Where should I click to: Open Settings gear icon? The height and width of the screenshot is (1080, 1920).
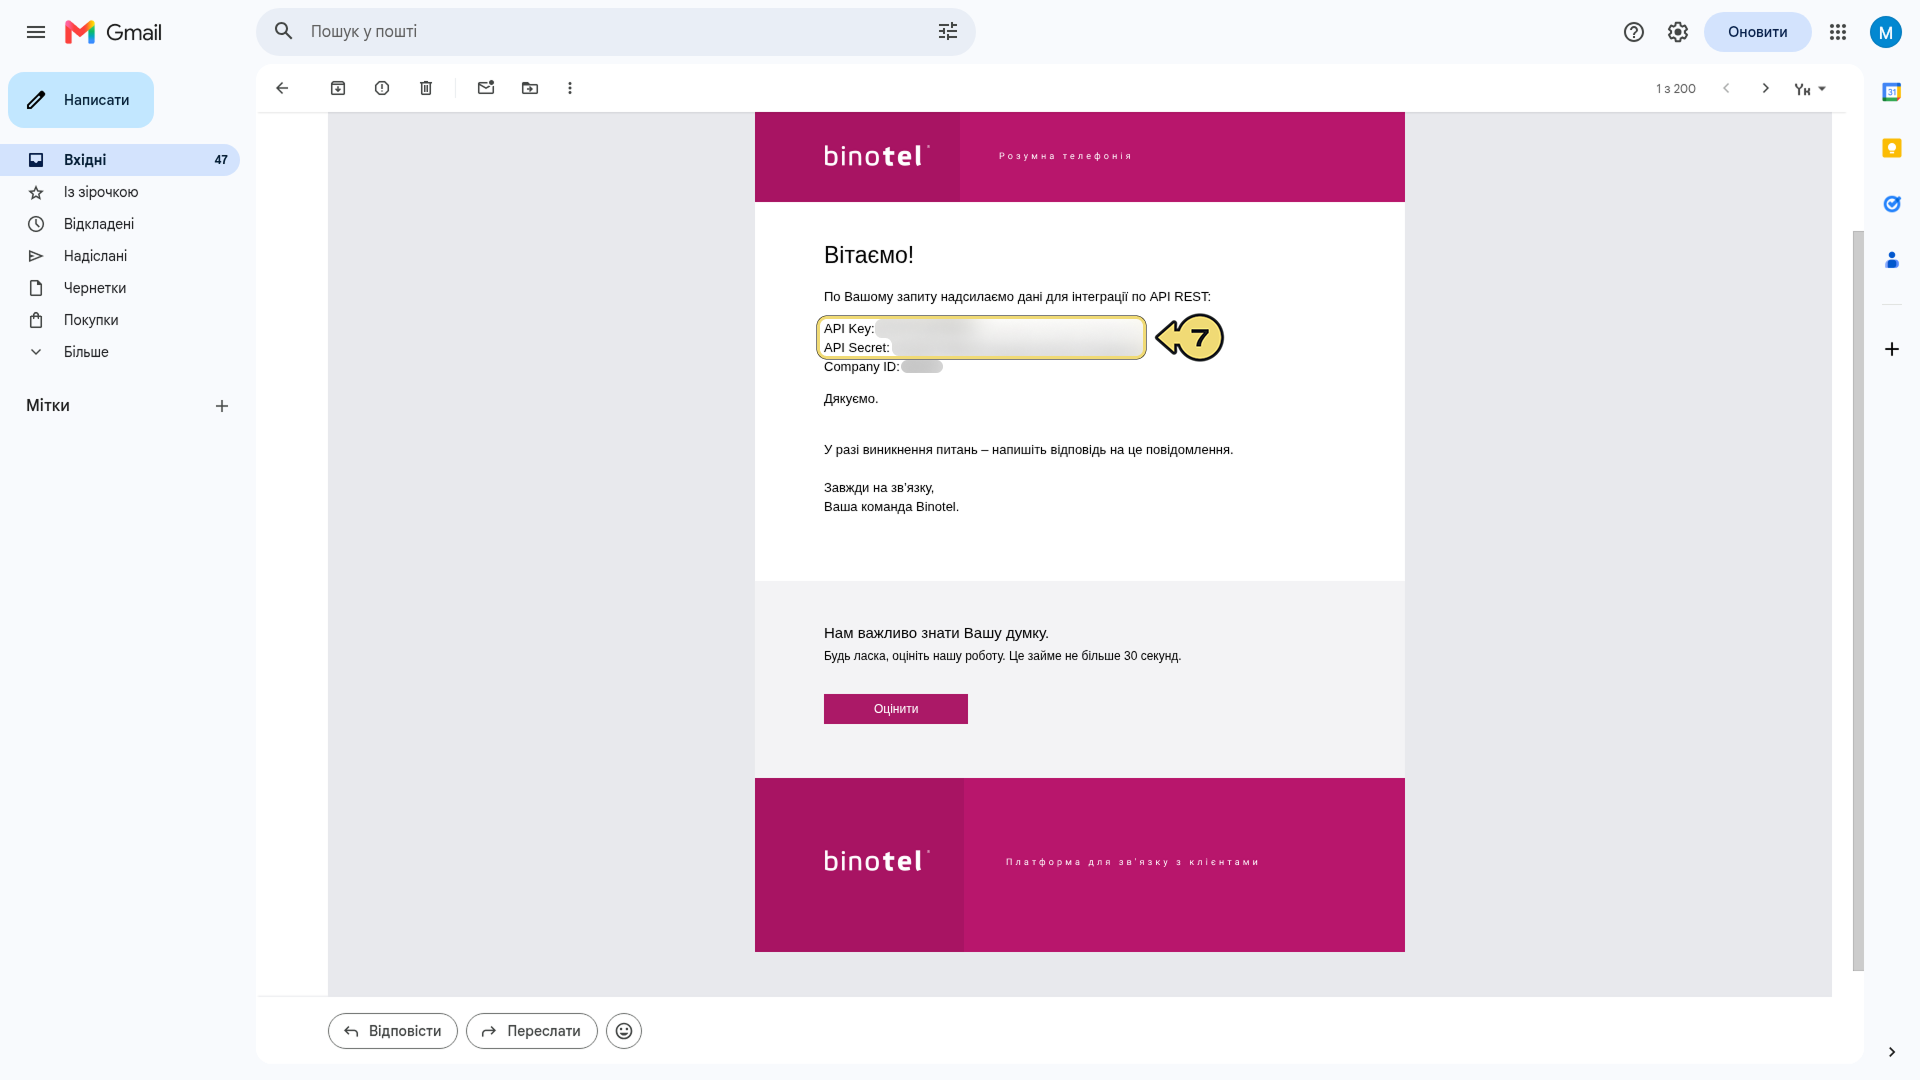click(1678, 32)
